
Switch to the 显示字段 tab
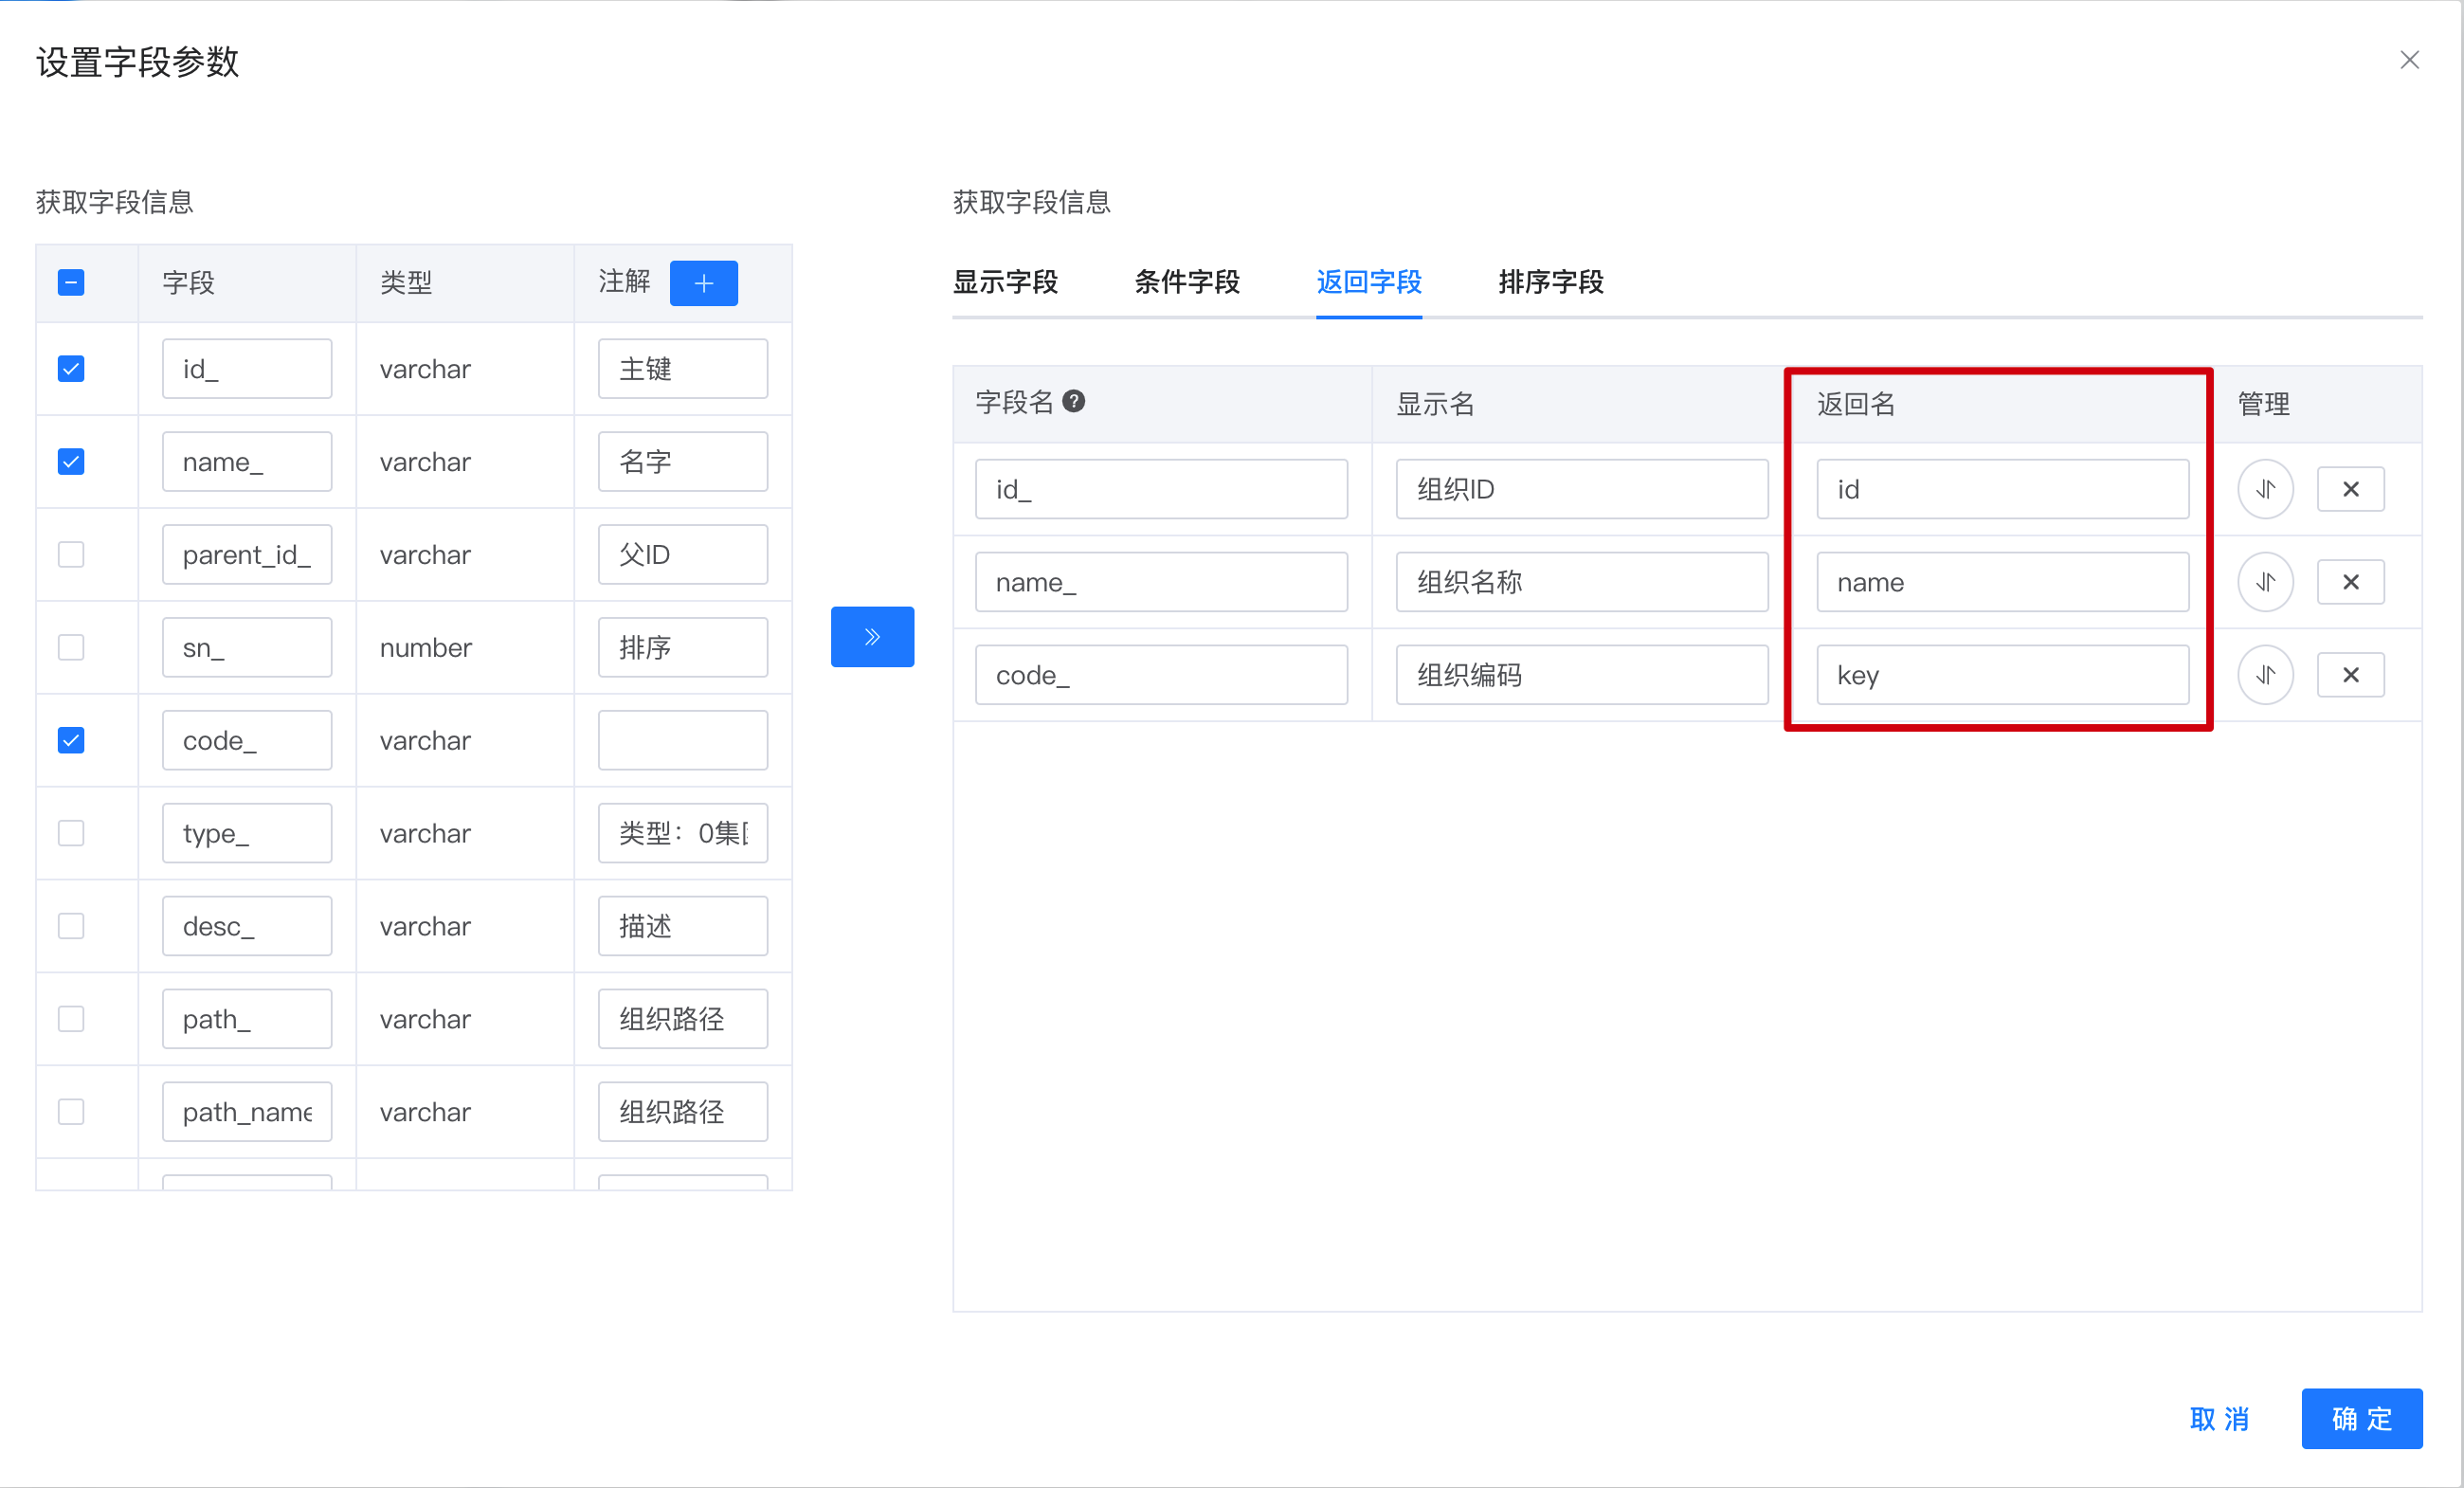coord(1005,283)
